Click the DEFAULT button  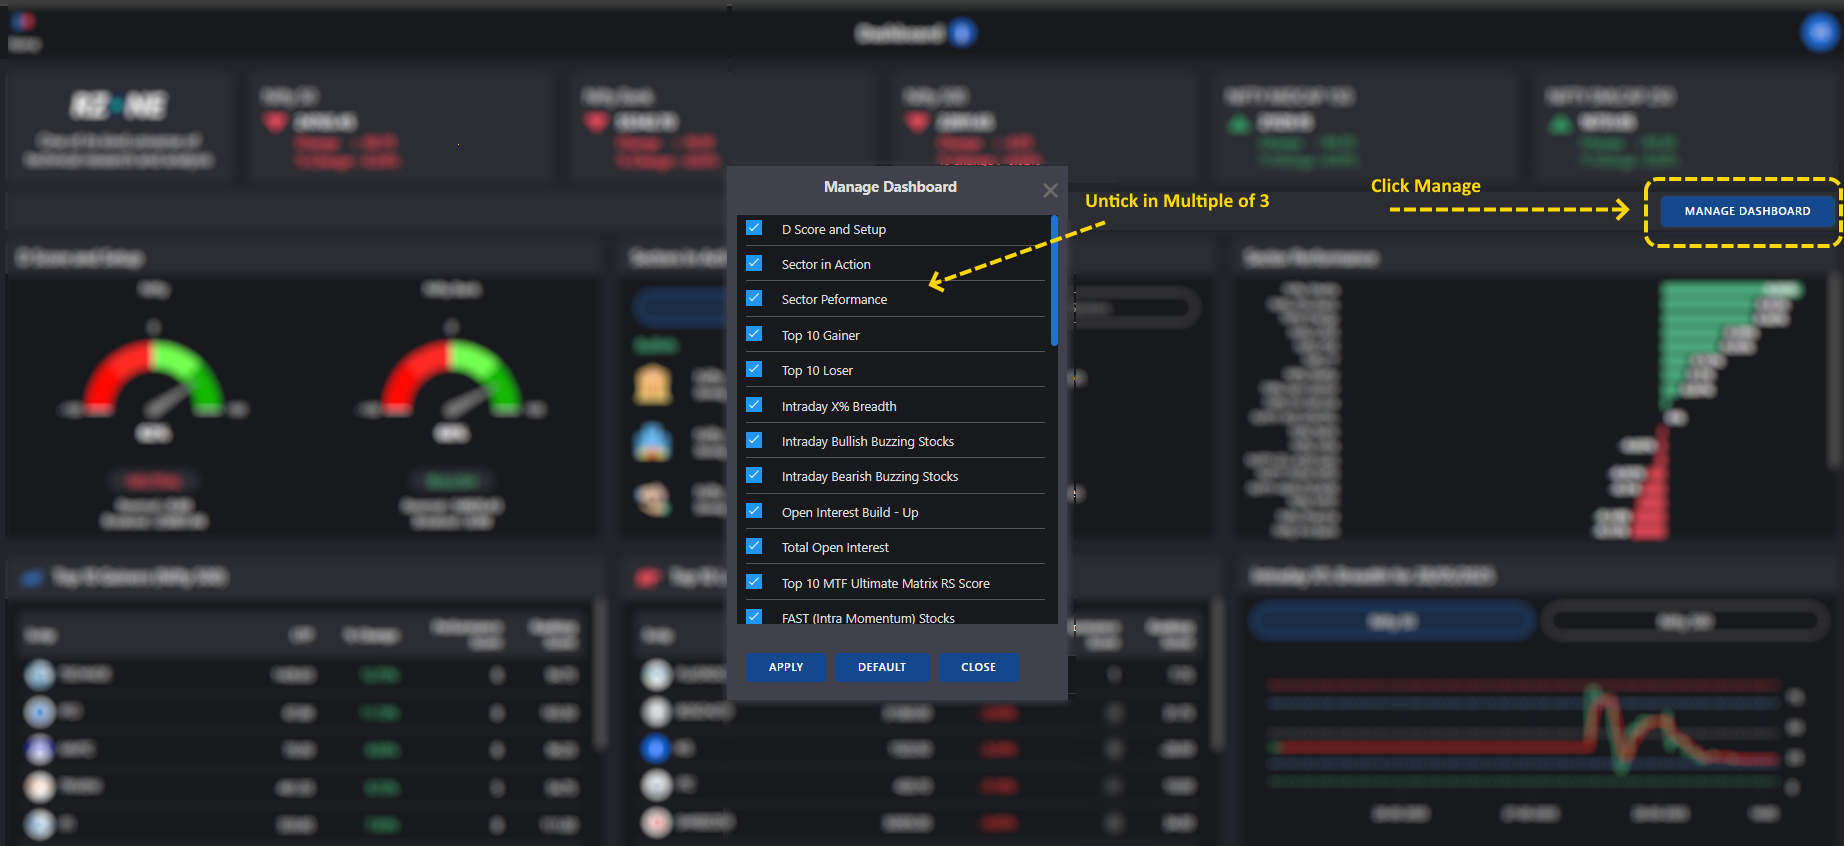[x=882, y=667]
